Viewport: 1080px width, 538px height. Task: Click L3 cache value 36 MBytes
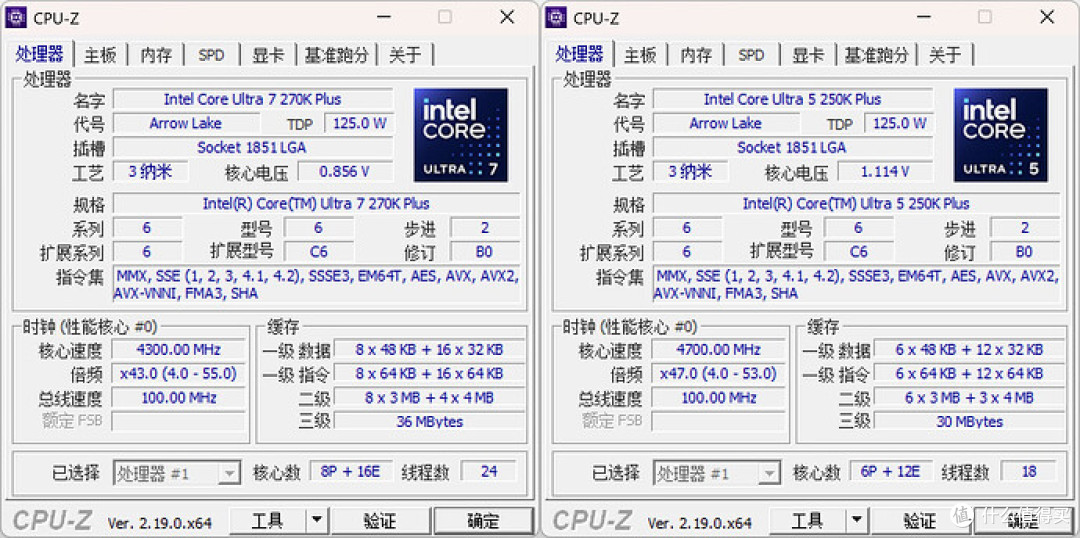click(429, 422)
